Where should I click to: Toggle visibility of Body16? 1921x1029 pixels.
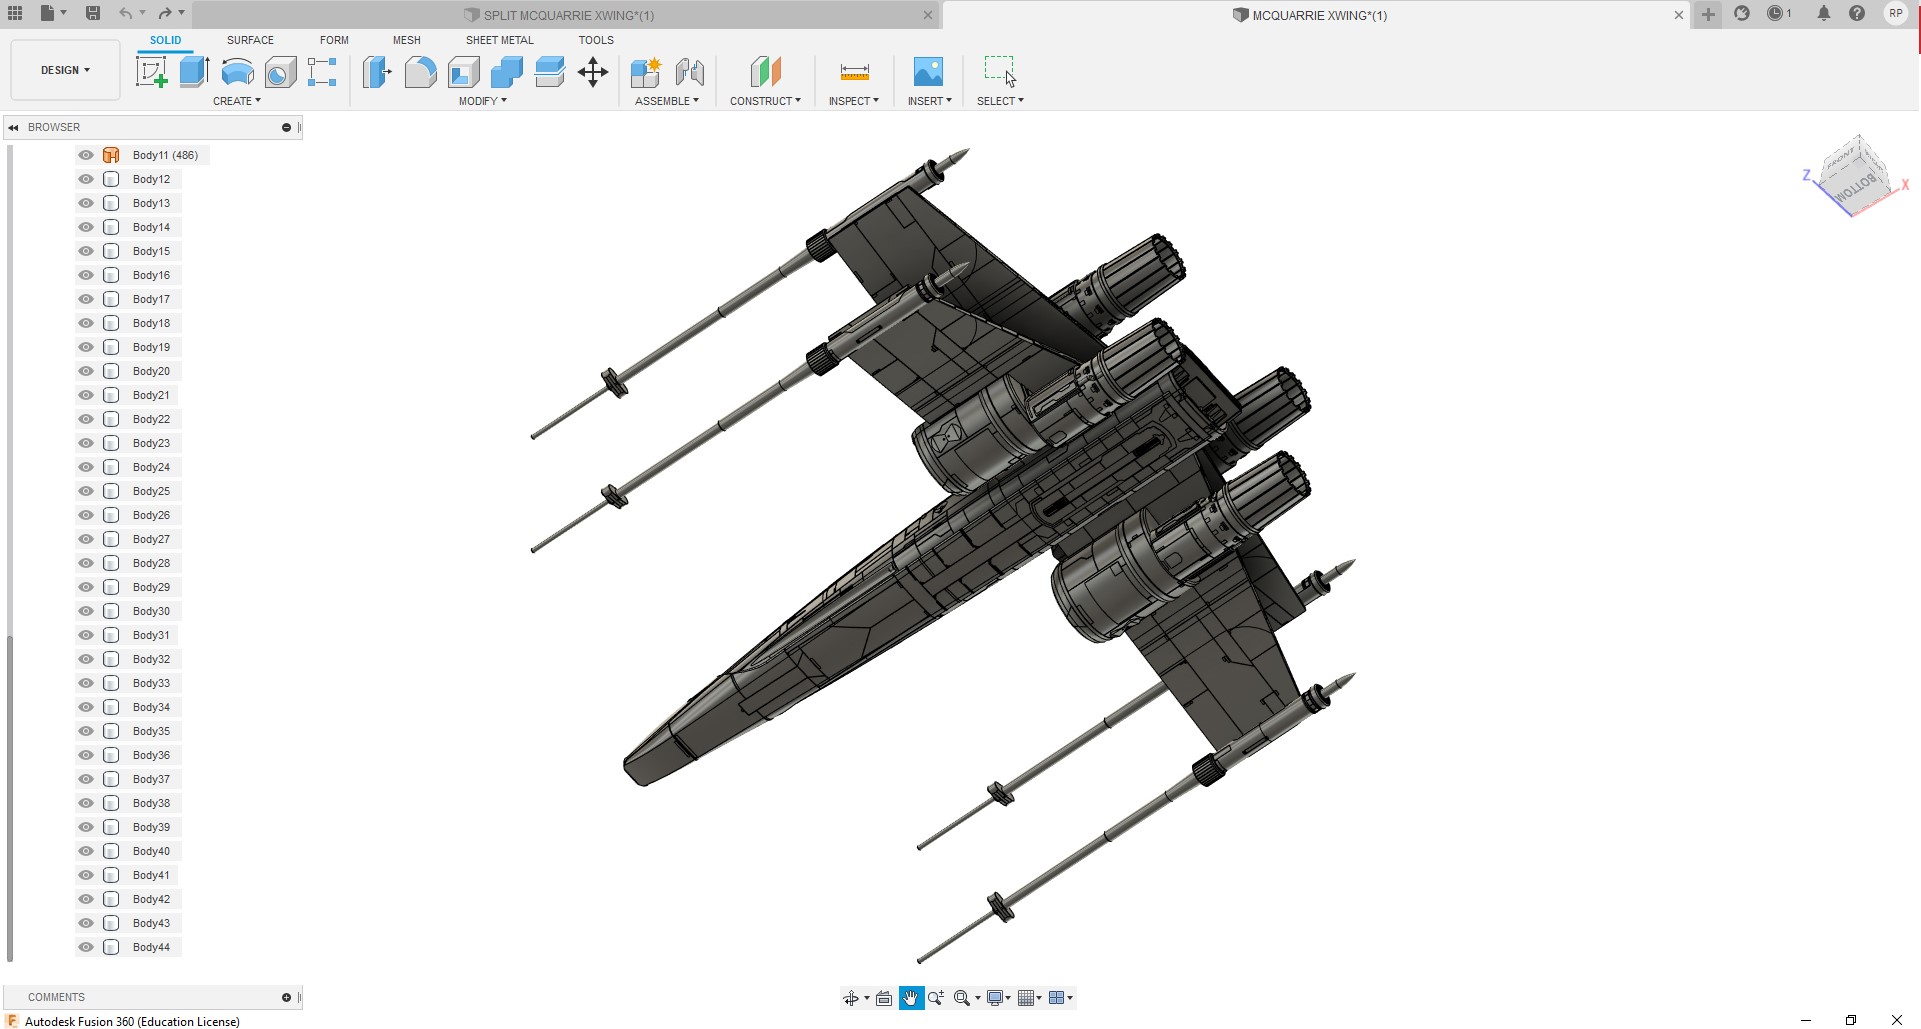point(86,275)
